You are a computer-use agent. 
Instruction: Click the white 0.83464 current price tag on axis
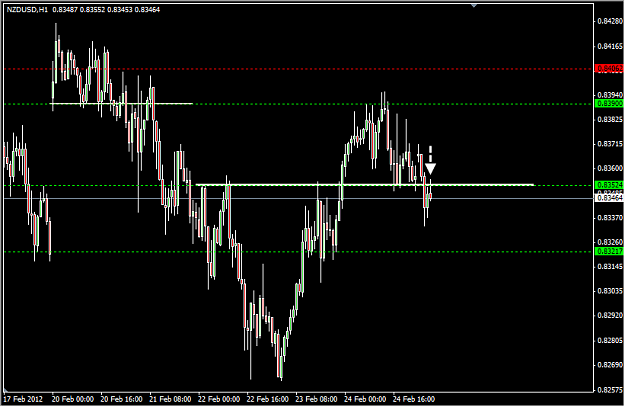[609, 198]
